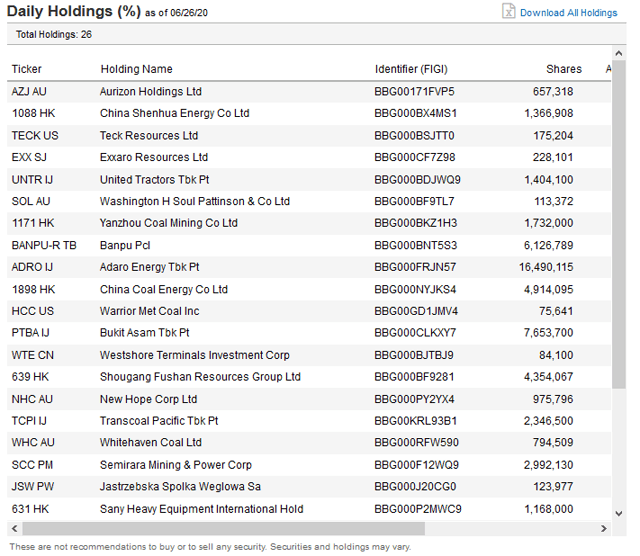The height and width of the screenshot is (556, 640).
Task: Select the JSW PW ticker cell
Action: [33, 487]
